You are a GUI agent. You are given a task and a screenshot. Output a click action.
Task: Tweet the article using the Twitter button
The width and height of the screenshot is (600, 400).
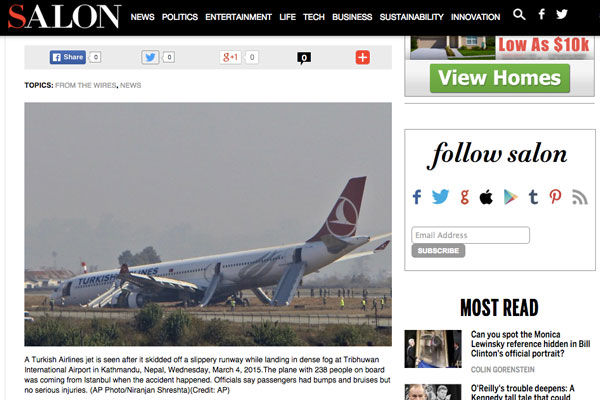pos(150,57)
